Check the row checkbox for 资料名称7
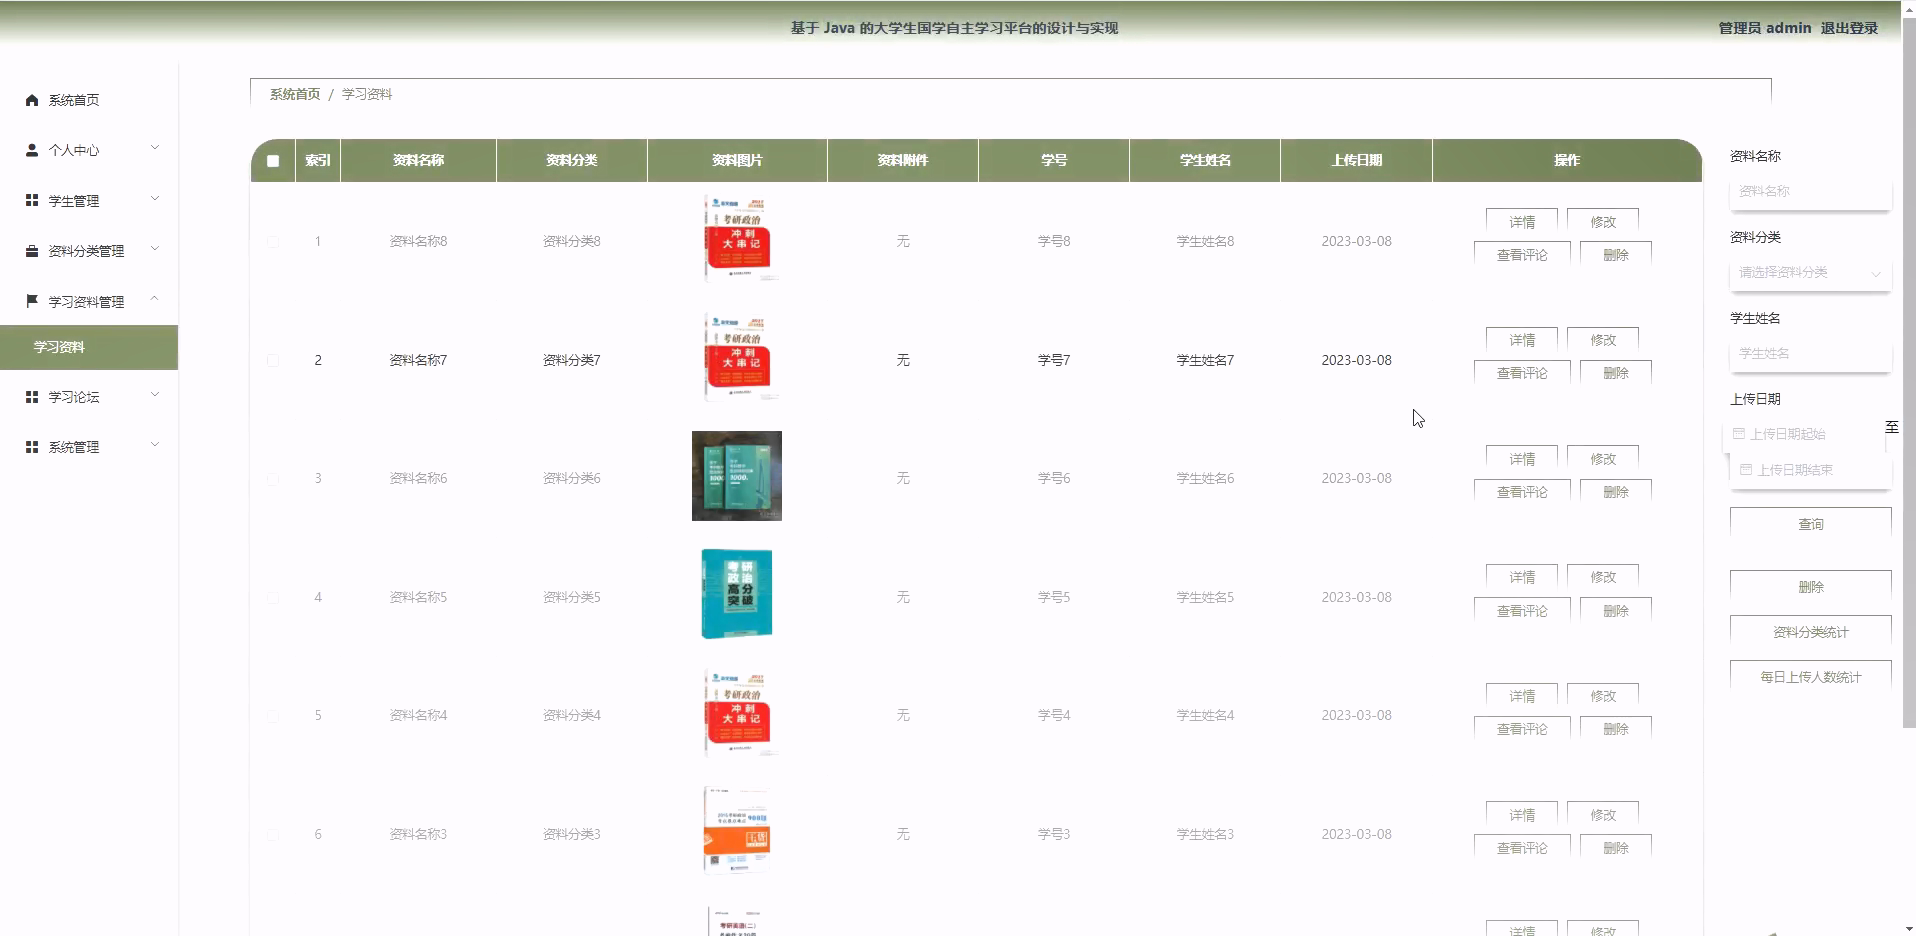Image resolution: width=1916 pixels, height=936 pixels. [x=273, y=360]
